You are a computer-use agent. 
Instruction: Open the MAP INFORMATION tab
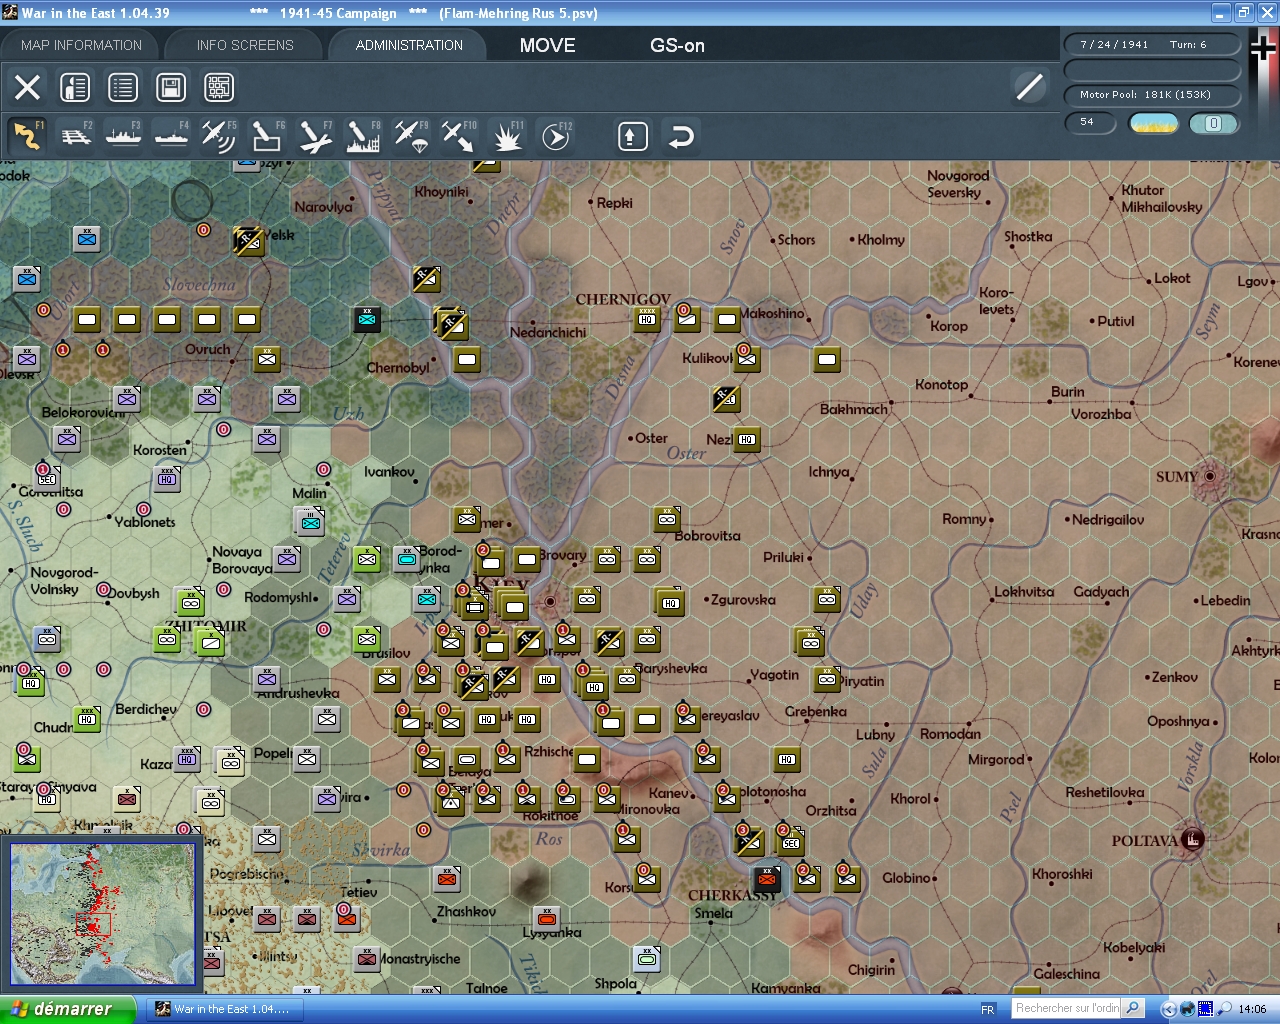coord(81,45)
